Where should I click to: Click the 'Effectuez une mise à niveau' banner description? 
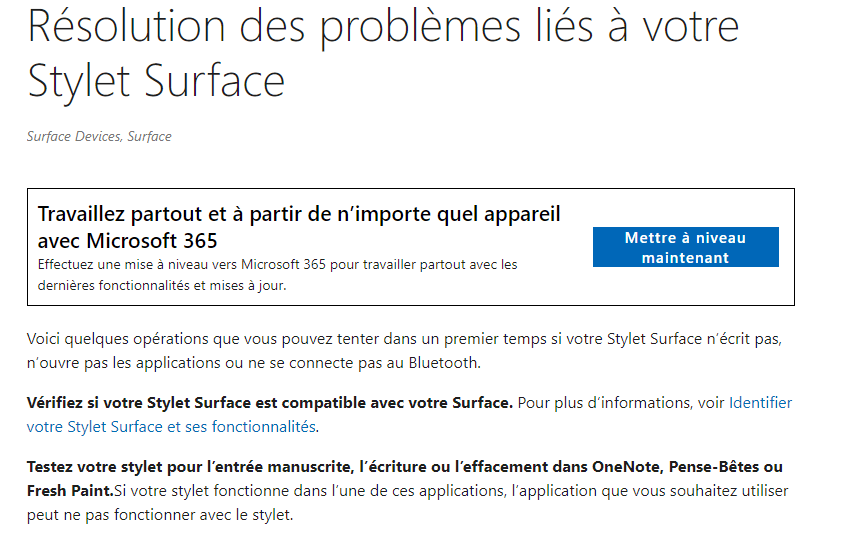[x=277, y=265]
